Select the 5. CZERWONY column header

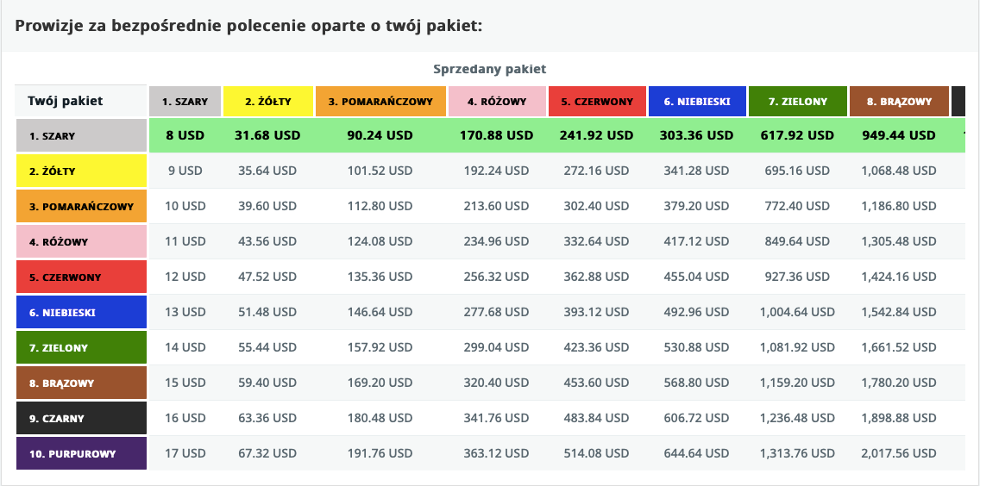(597, 101)
